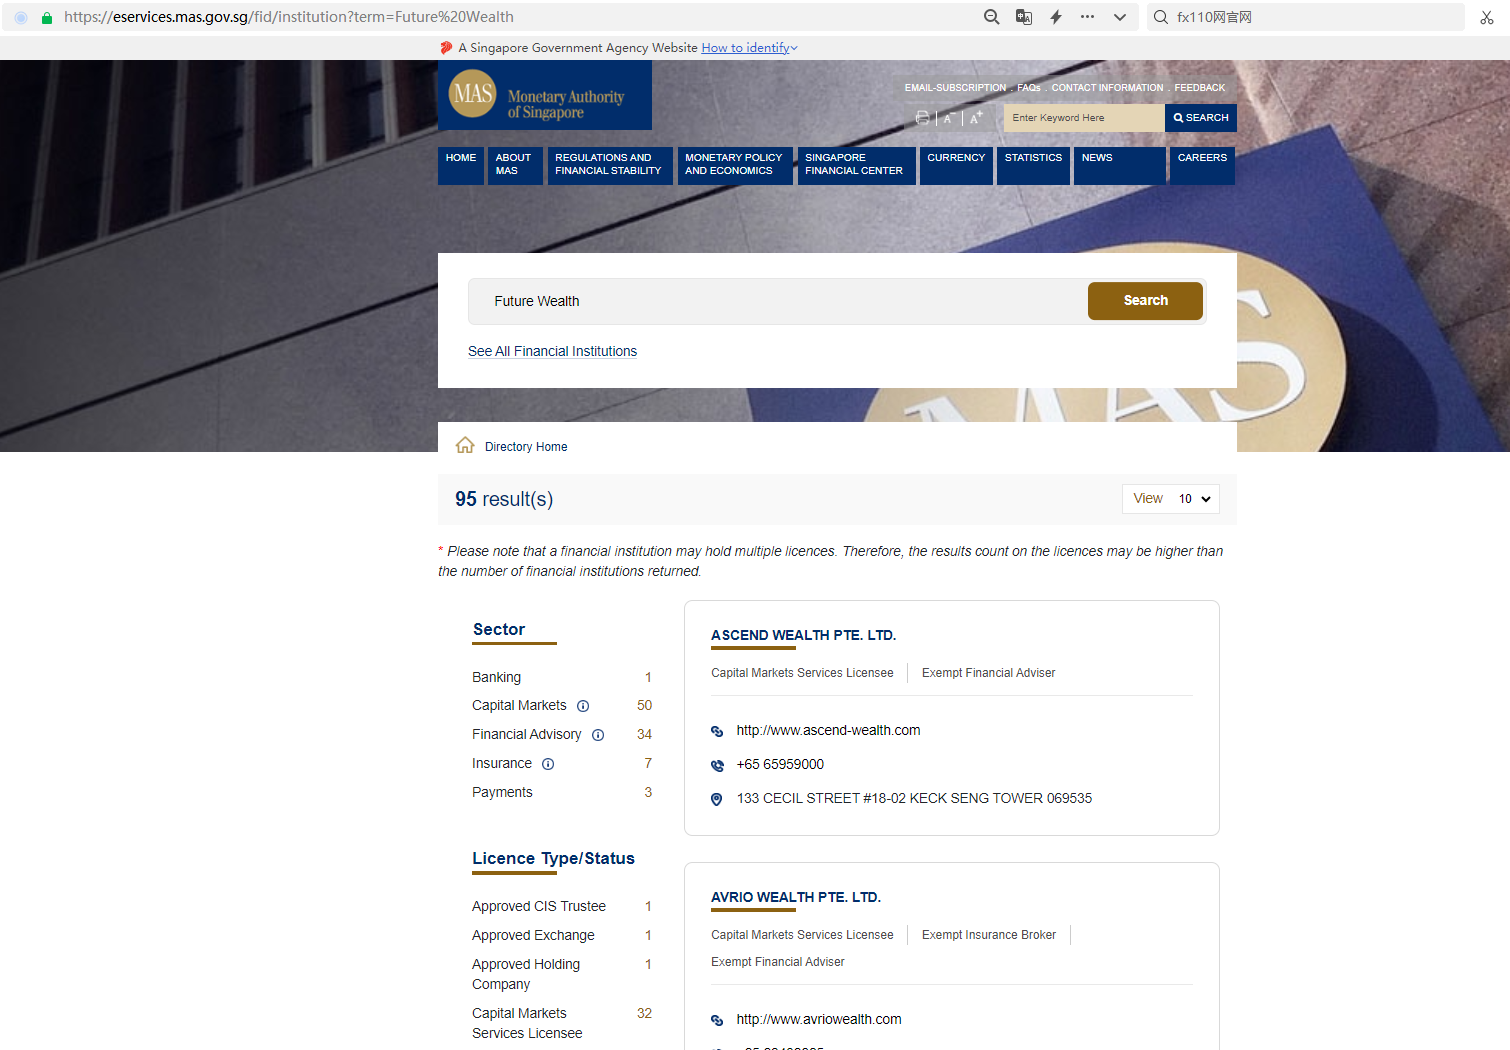Viewport: 1510px width, 1050px height.
Task: Filter results by Banking sector
Action: [x=496, y=678]
